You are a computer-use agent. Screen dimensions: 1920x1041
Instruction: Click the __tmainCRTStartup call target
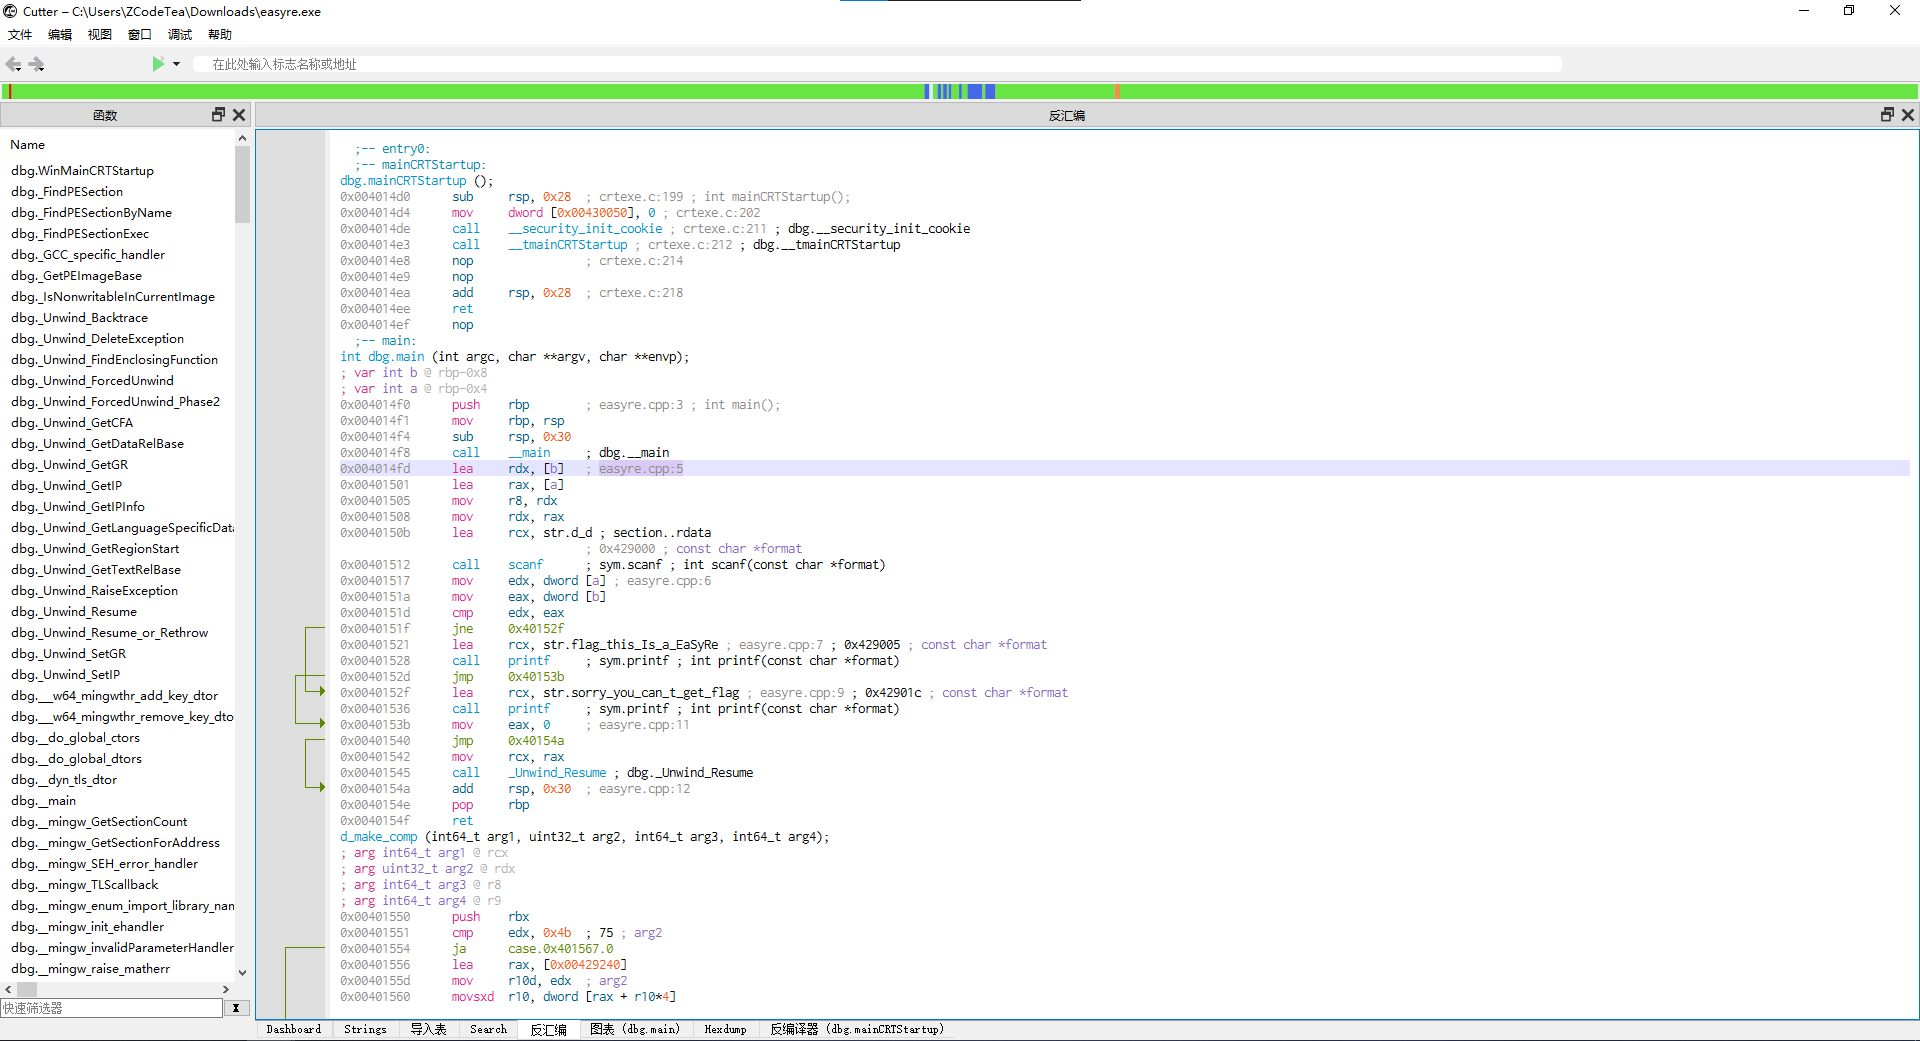568,245
